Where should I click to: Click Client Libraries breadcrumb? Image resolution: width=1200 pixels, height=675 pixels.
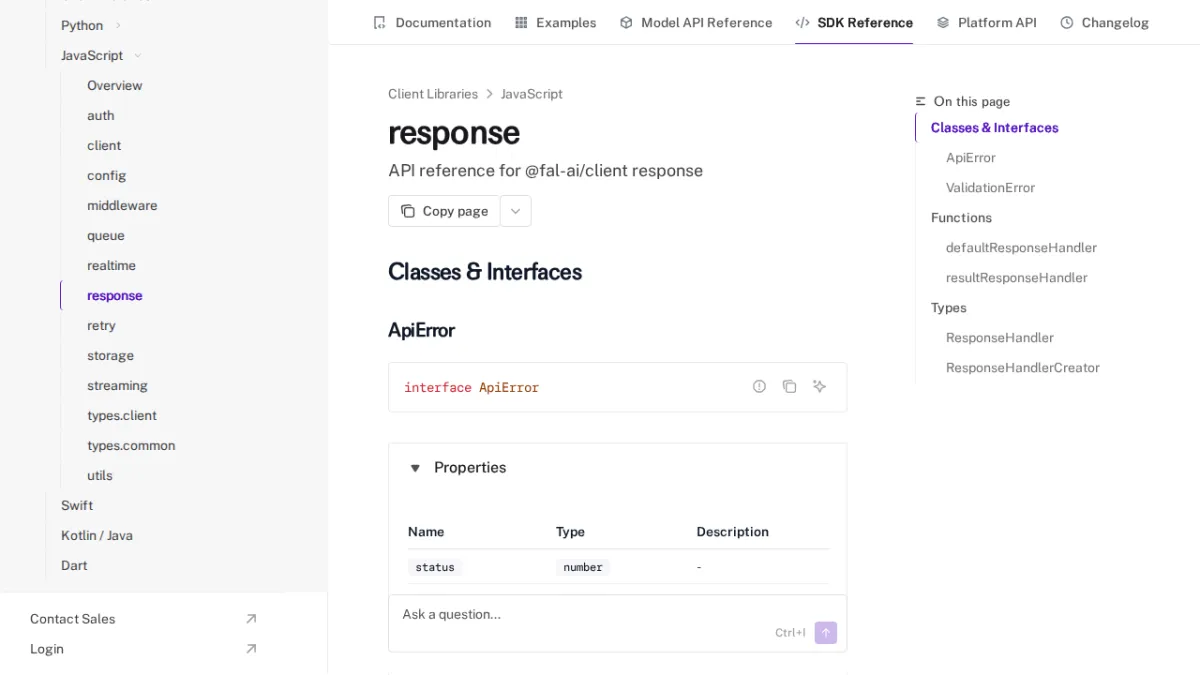coord(433,94)
